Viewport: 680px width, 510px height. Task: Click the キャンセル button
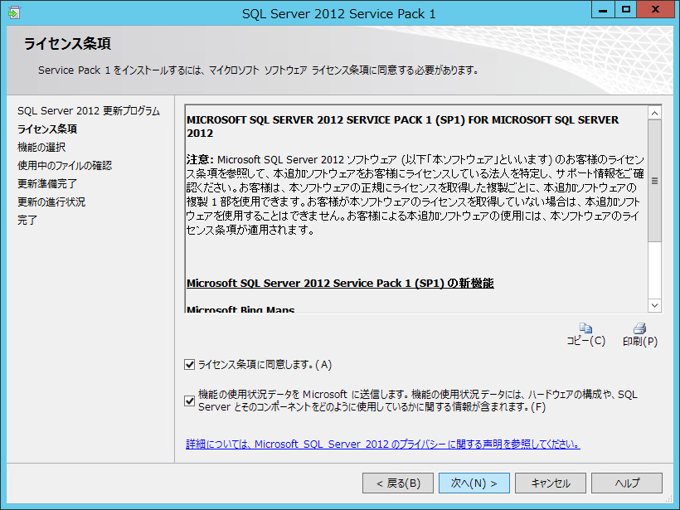pyautogui.click(x=550, y=483)
